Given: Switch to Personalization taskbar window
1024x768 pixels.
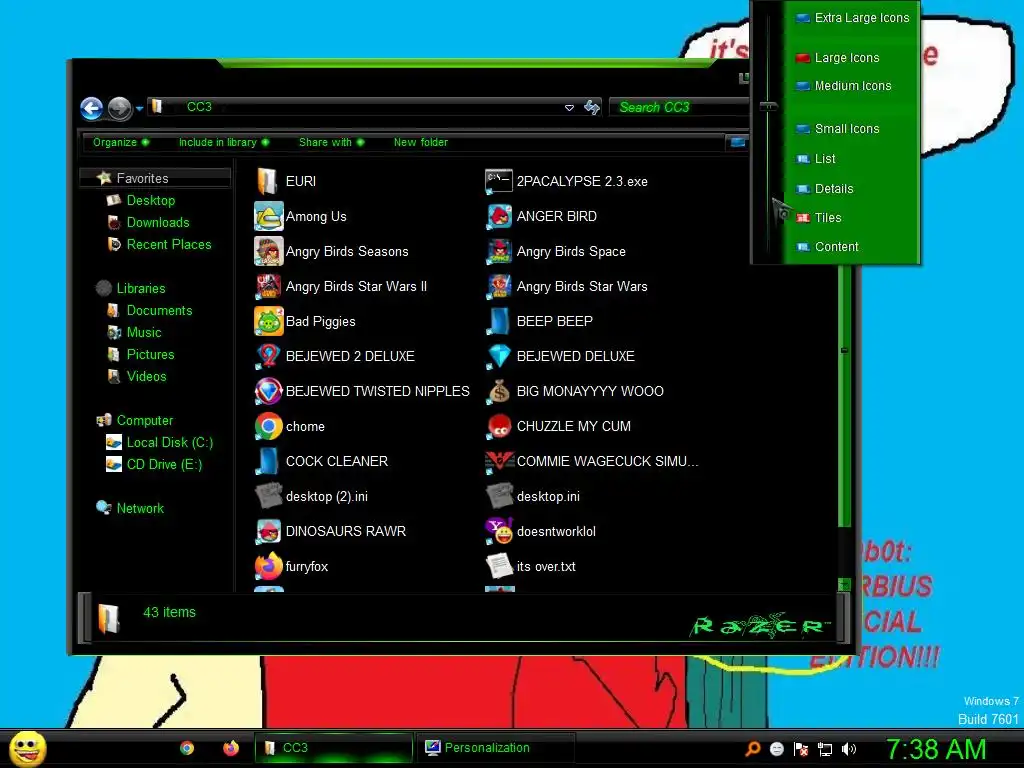Looking at the screenshot, I should click(496, 748).
